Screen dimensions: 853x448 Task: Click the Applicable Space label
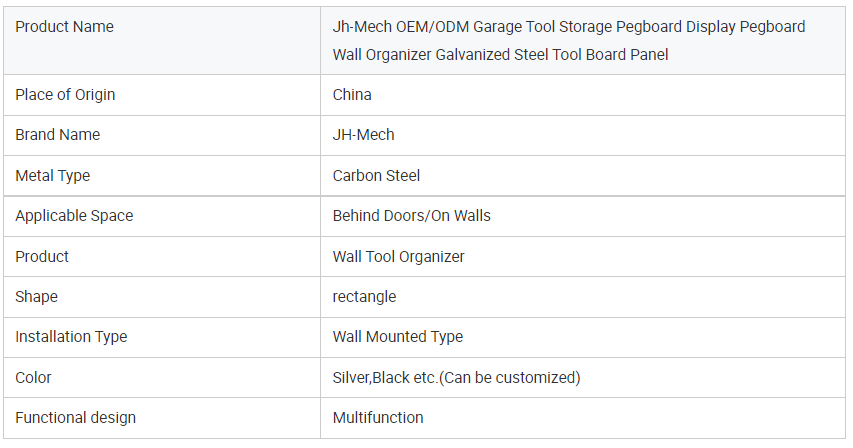[74, 216]
